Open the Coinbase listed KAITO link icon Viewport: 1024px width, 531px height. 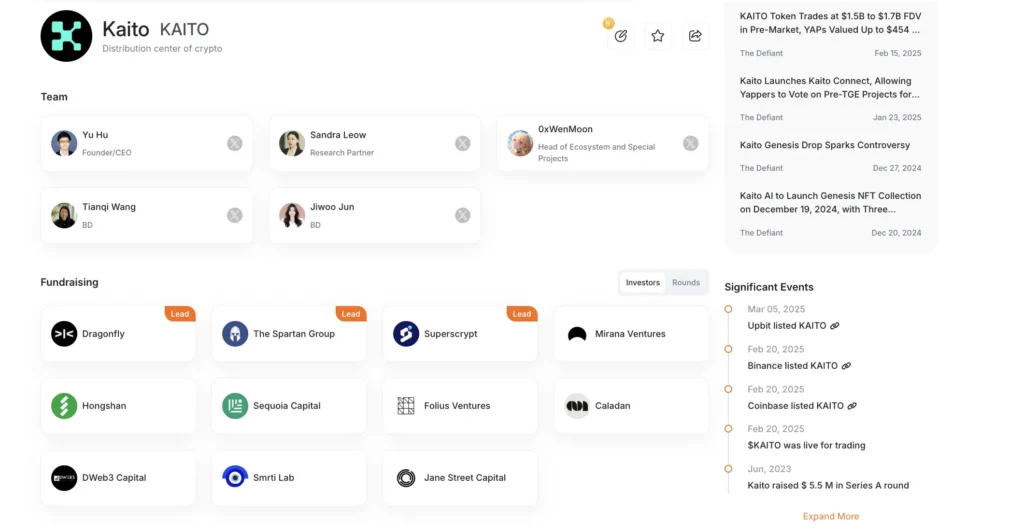click(852, 406)
